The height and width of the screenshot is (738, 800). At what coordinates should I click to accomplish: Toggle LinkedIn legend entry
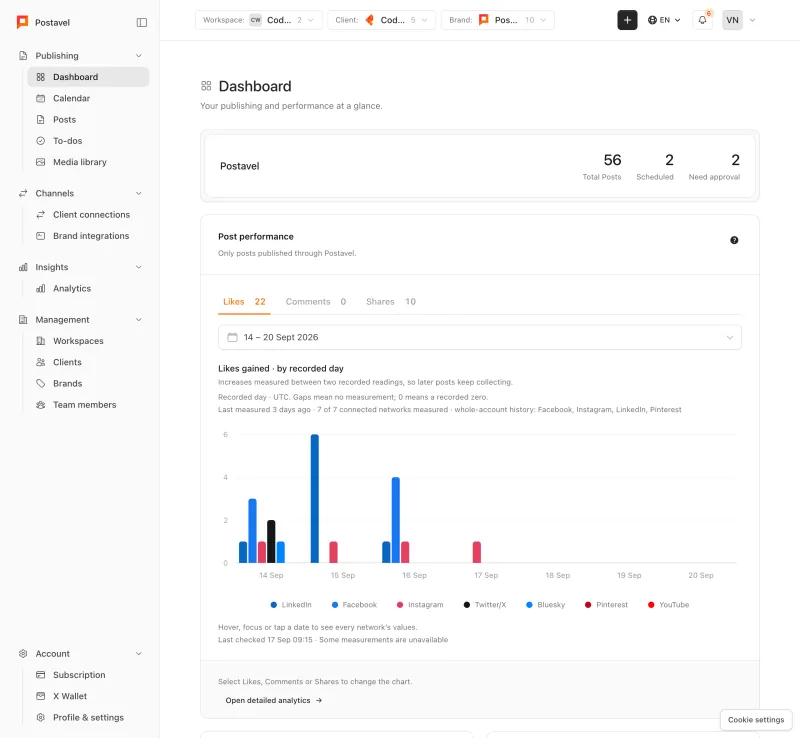tap(291, 605)
